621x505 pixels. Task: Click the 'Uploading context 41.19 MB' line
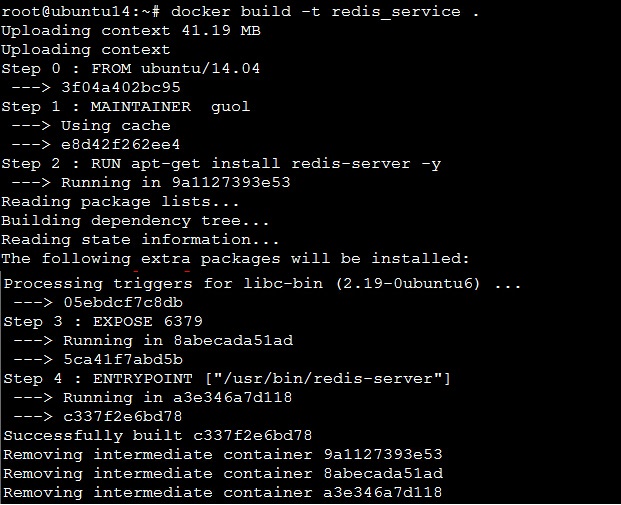click(x=131, y=31)
